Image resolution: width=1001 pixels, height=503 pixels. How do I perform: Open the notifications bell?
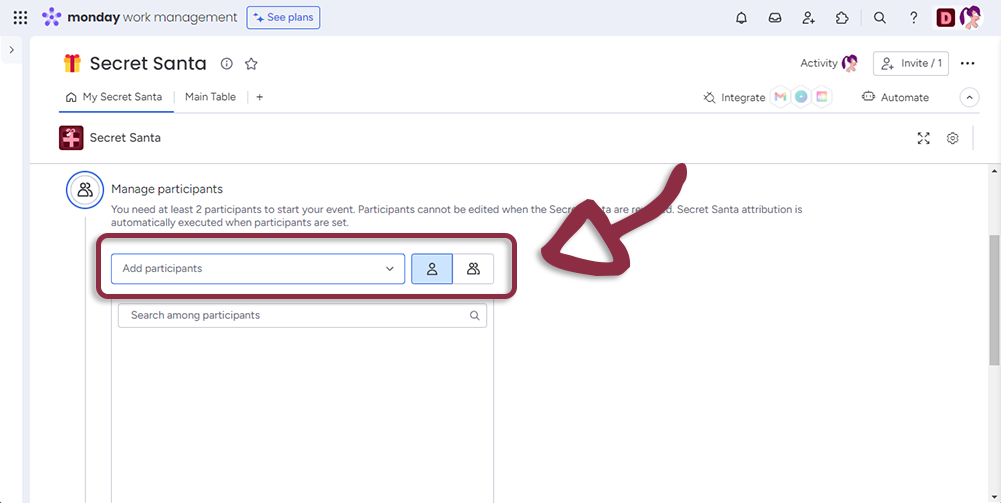click(x=741, y=18)
